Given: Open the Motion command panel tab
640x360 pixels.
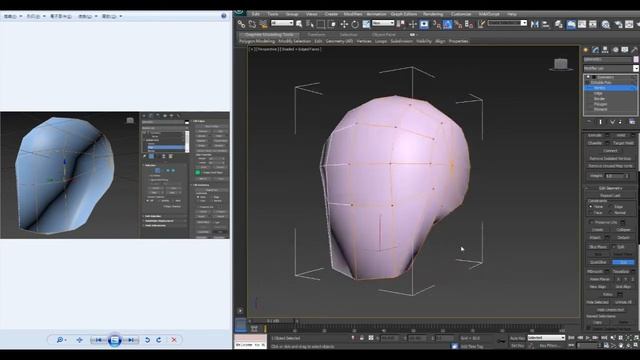Looking at the screenshot, I should 615,50.
